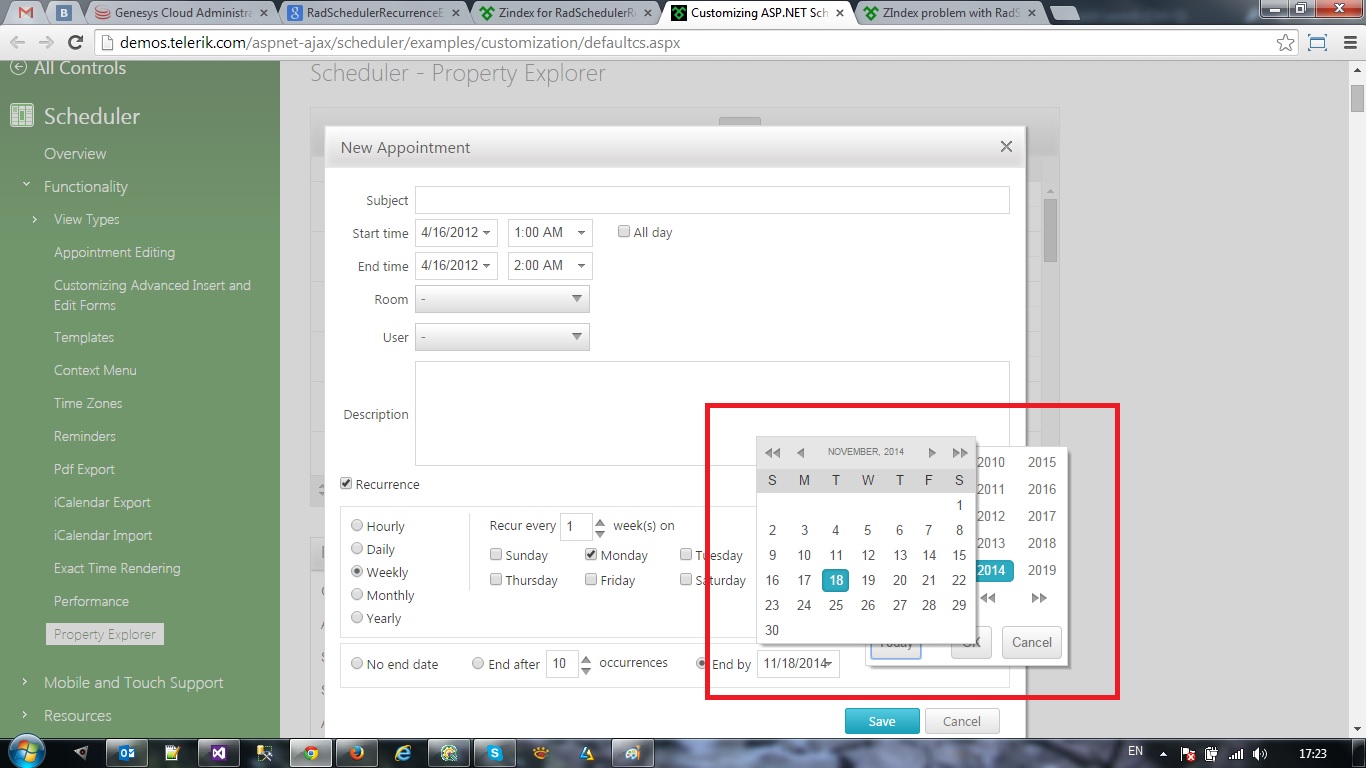Viewport: 1366px width, 768px height.
Task: Click the volume speaker icon in system tray
Action: click(1260, 754)
